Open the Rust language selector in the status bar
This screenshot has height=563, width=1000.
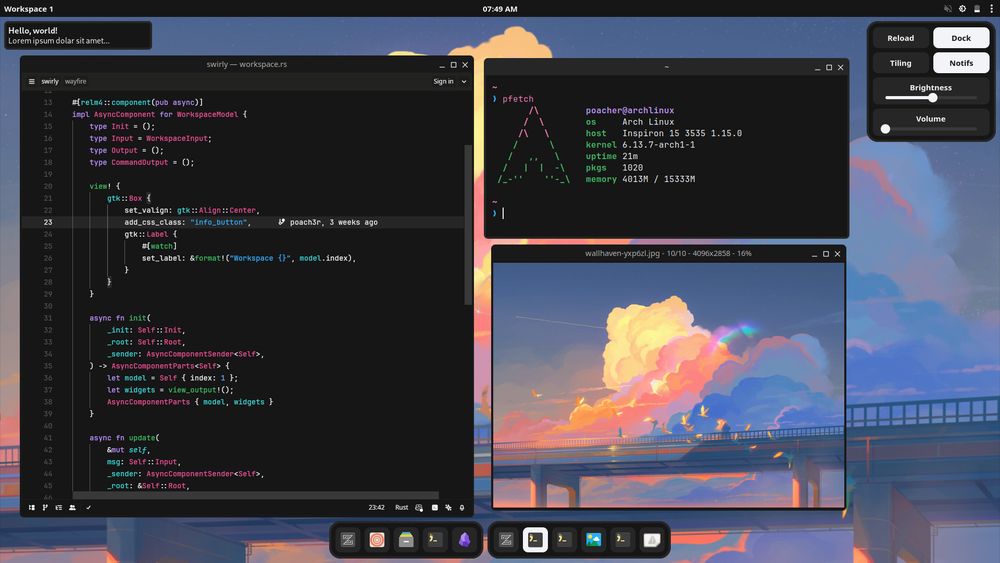(x=401, y=508)
